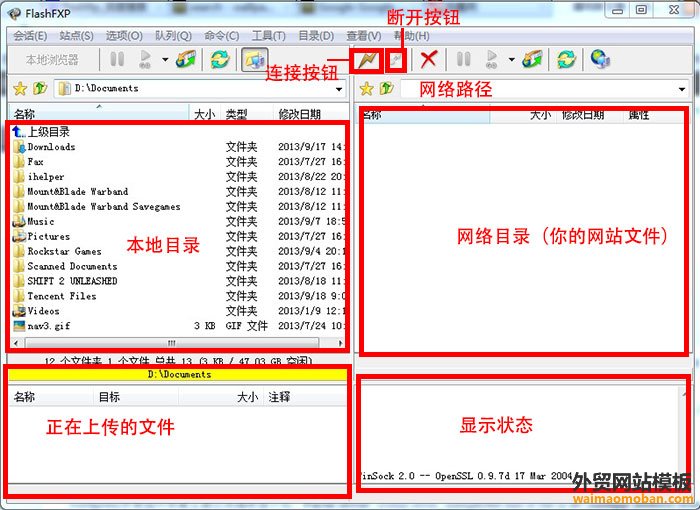Viewport: 700px width, 510px height.
Task: Open the 工具(T) menu
Action: click(268, 36)
